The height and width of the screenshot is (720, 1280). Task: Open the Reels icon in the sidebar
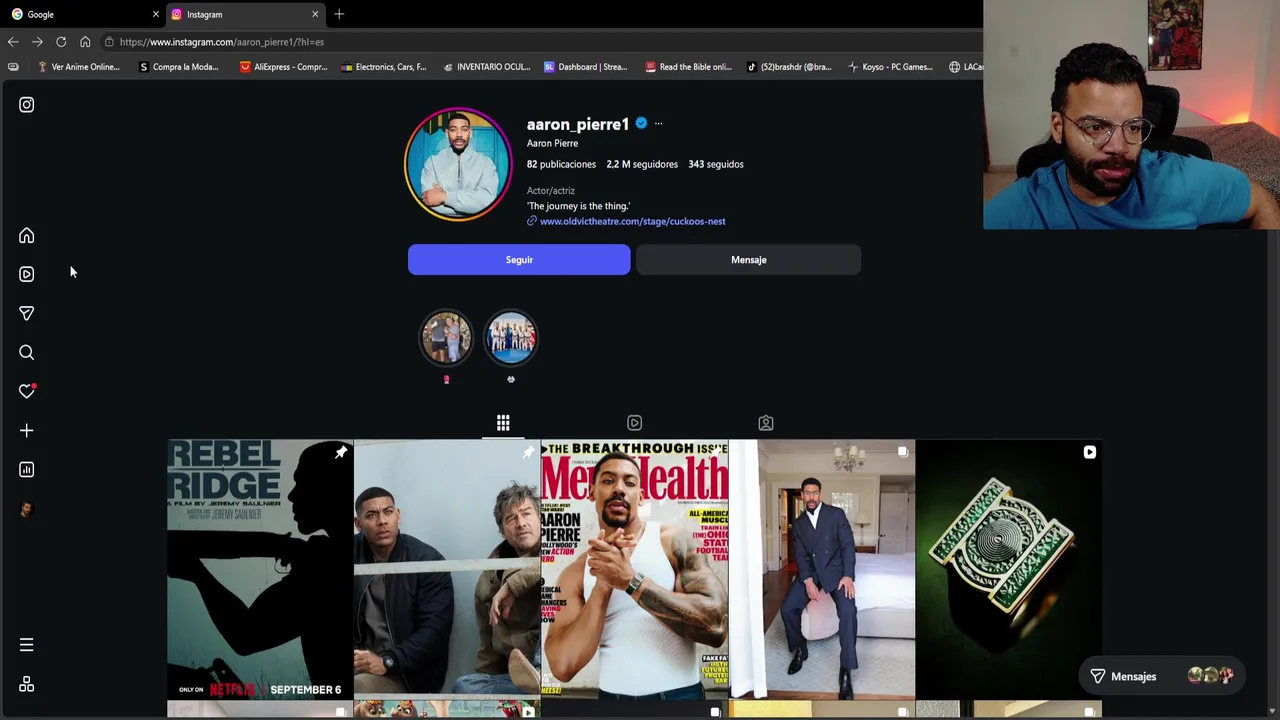(x=26, y=274)
